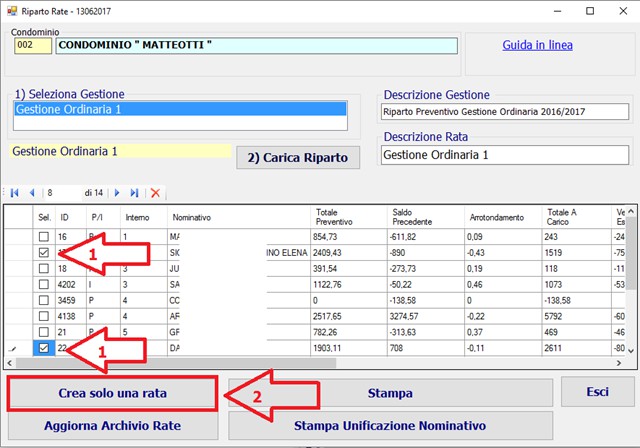
Task: Tick the checkbox for row ID 21
Action: pos(44,332)
